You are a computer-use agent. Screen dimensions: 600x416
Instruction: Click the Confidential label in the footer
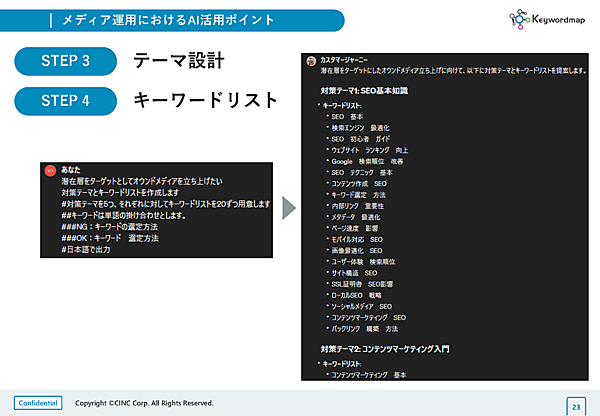(x=38, y=402)
